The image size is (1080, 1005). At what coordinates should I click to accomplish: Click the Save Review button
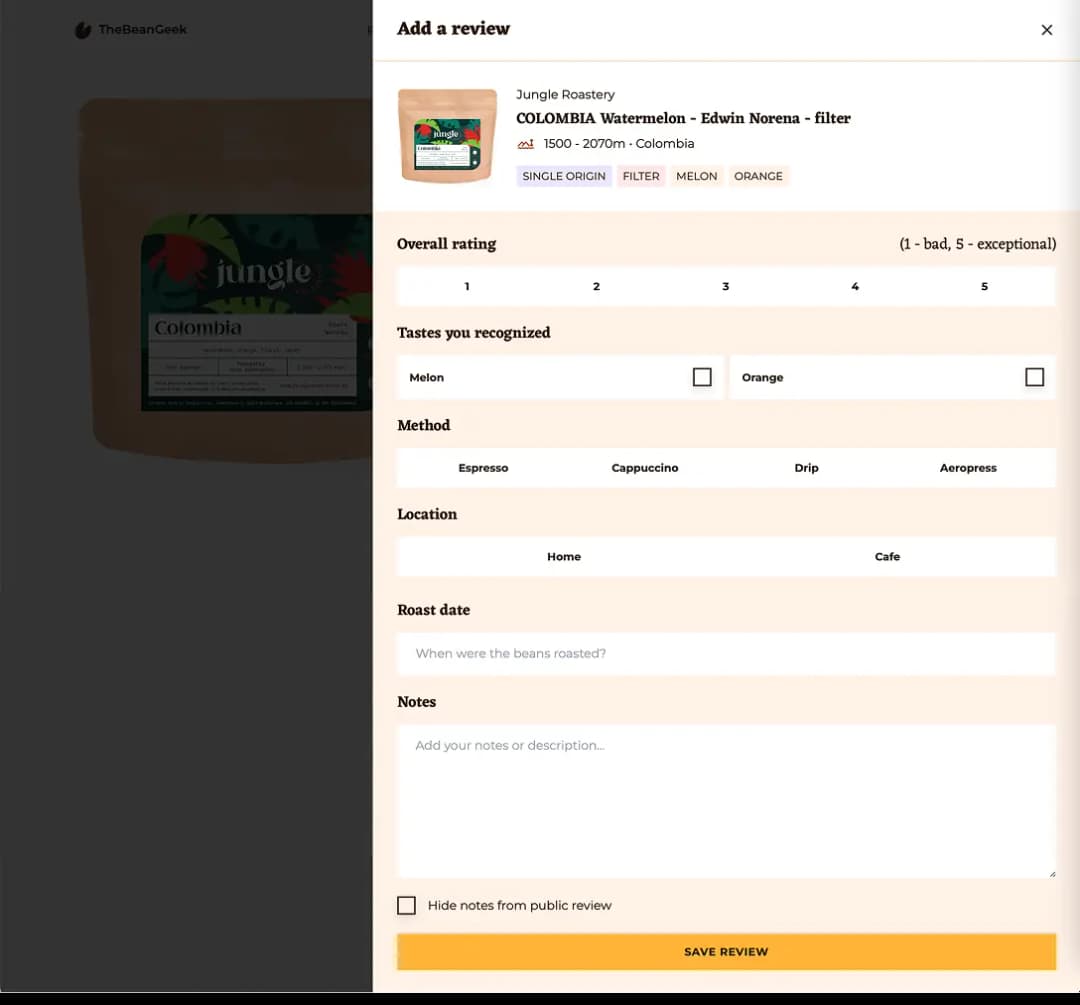click(x=726, y=952)
